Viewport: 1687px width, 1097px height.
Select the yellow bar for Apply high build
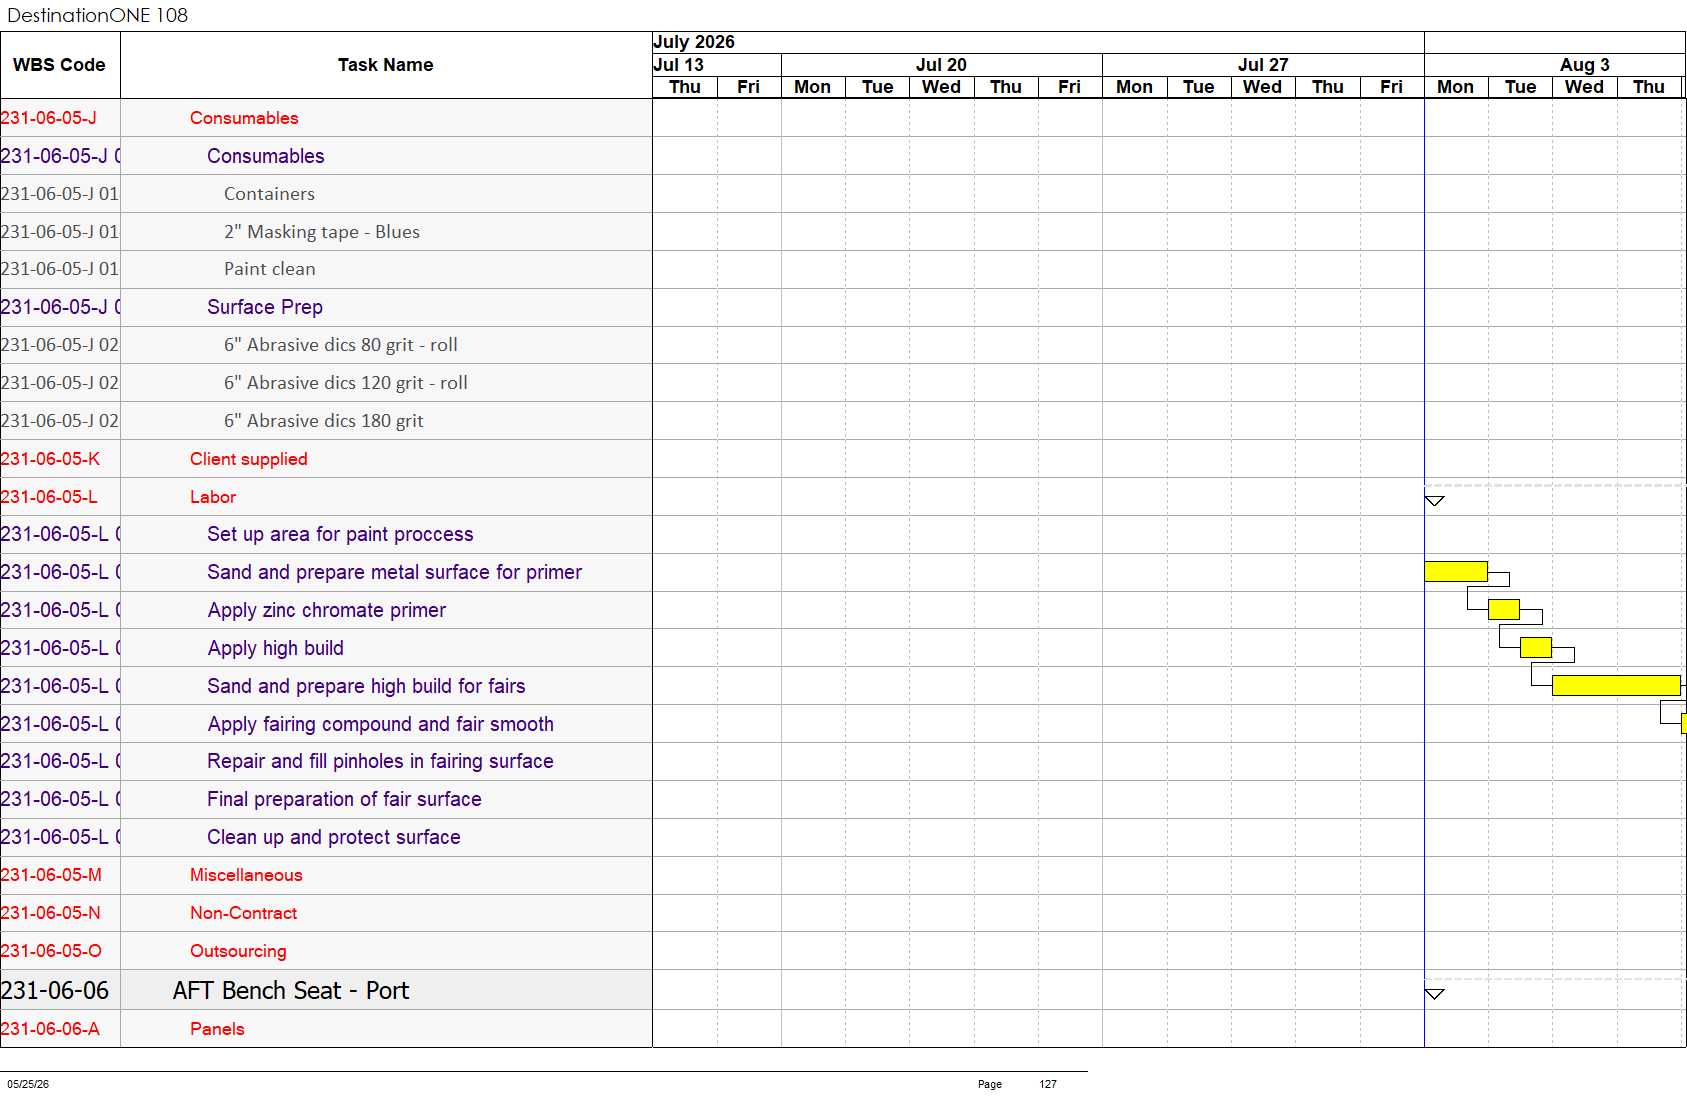1536,647
